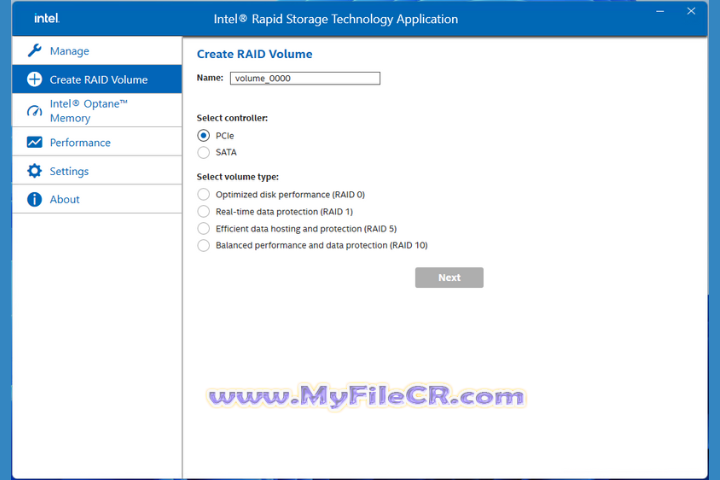Image resolution: width=720 pixels, height=480 pixels.
Task: Click the Performance chart icon
Action: click(34, 142)
